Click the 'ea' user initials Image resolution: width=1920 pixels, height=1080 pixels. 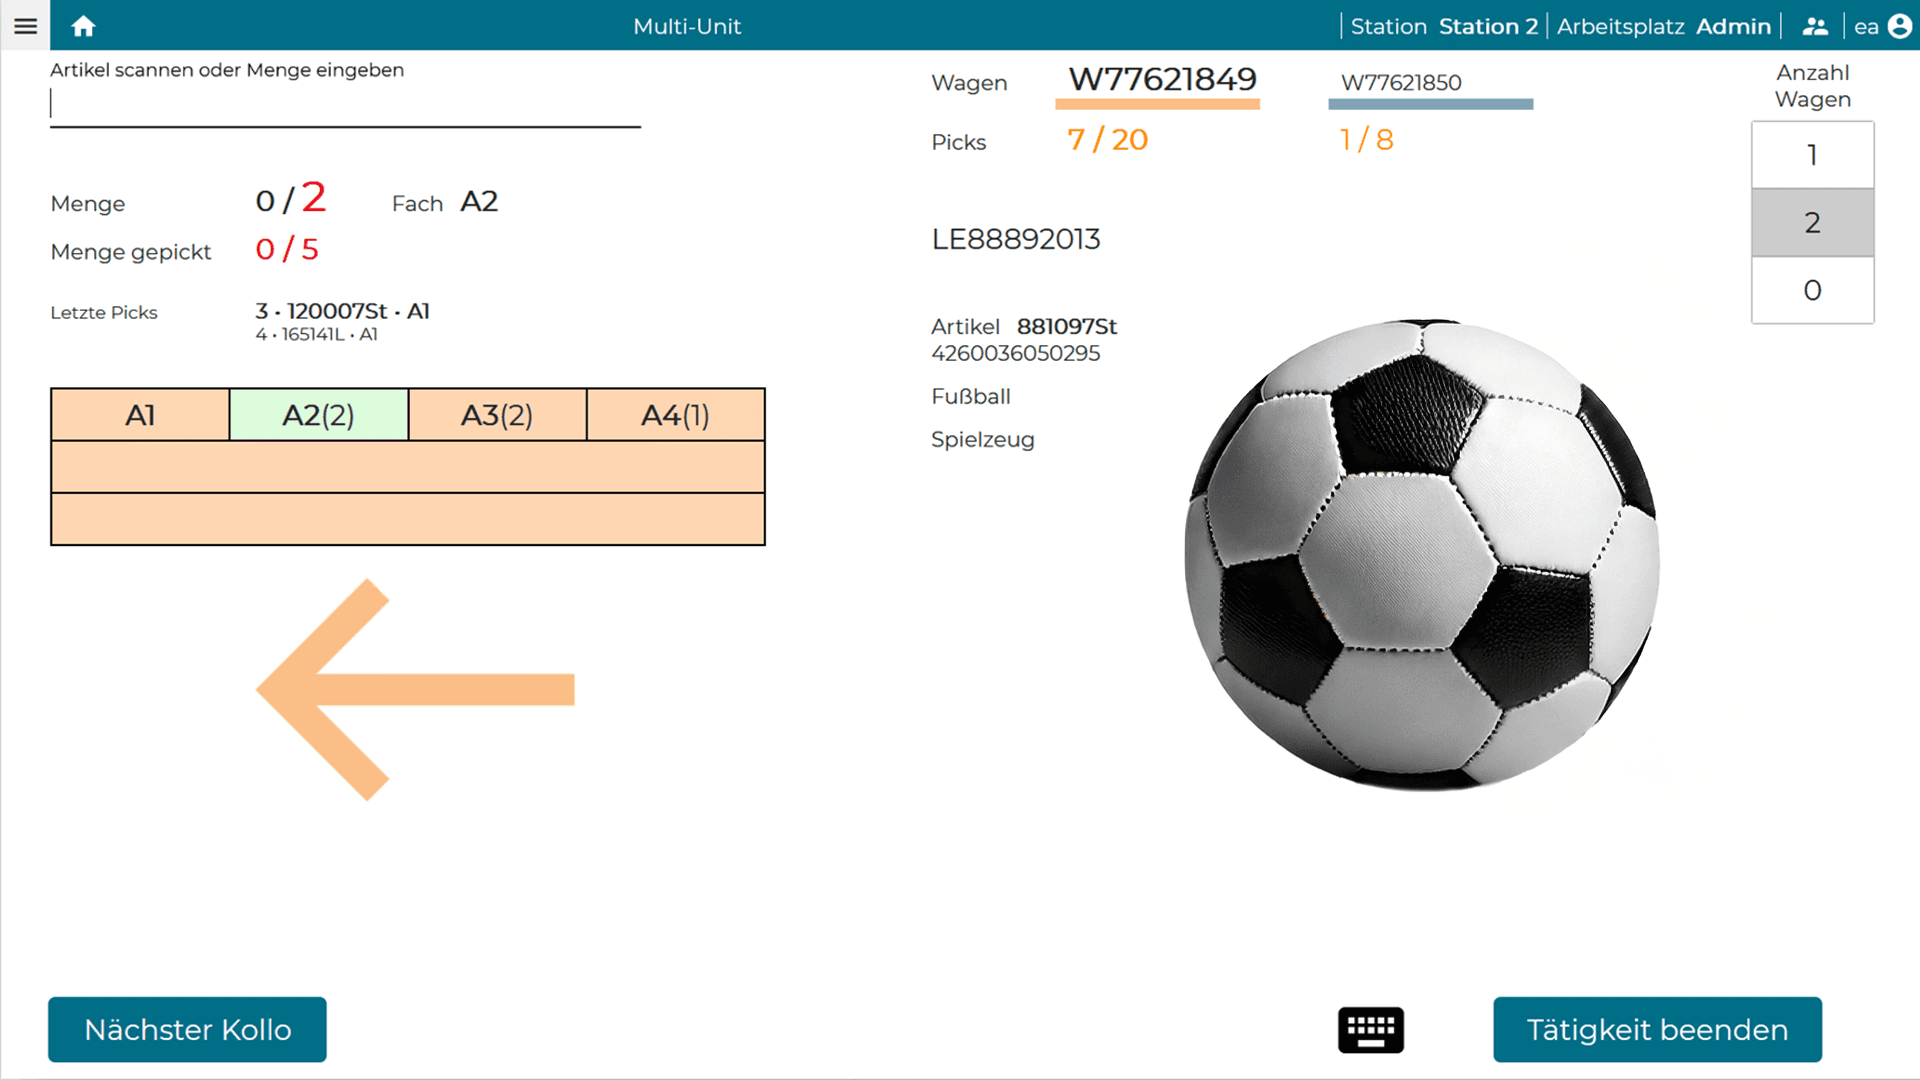(1866, 28)
